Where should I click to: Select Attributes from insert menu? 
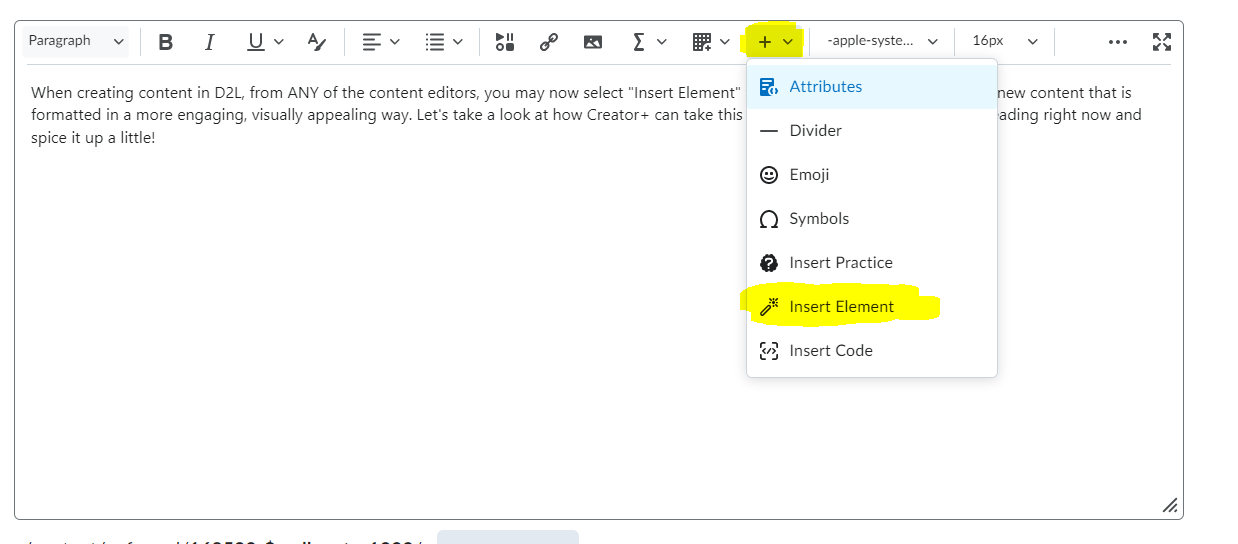[x=872, y=87]
